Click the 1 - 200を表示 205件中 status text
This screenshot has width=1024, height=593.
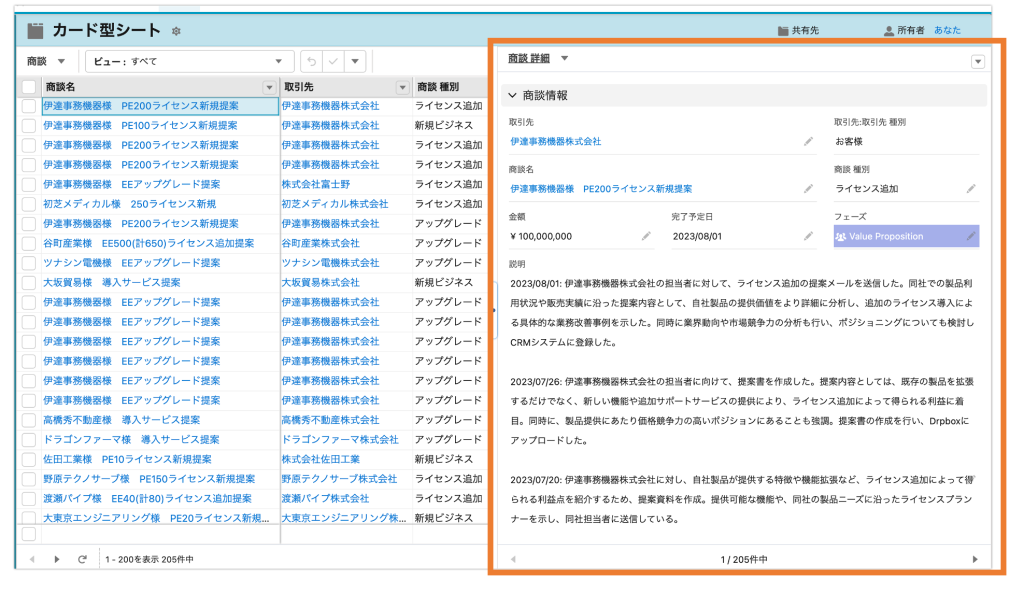coord(150,560)
